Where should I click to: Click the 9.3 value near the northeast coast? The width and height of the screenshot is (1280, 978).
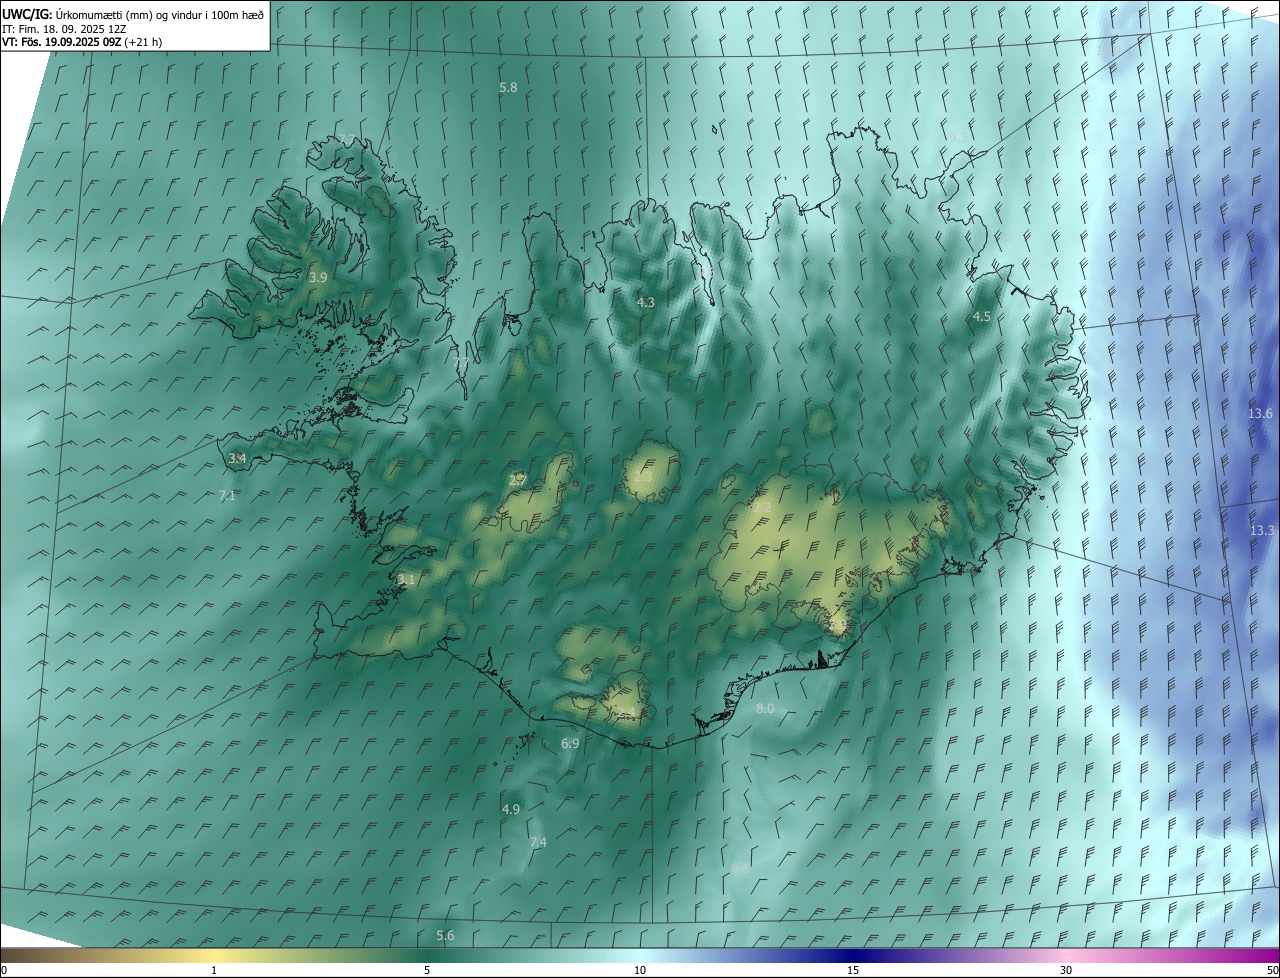(x=958, y=137)
